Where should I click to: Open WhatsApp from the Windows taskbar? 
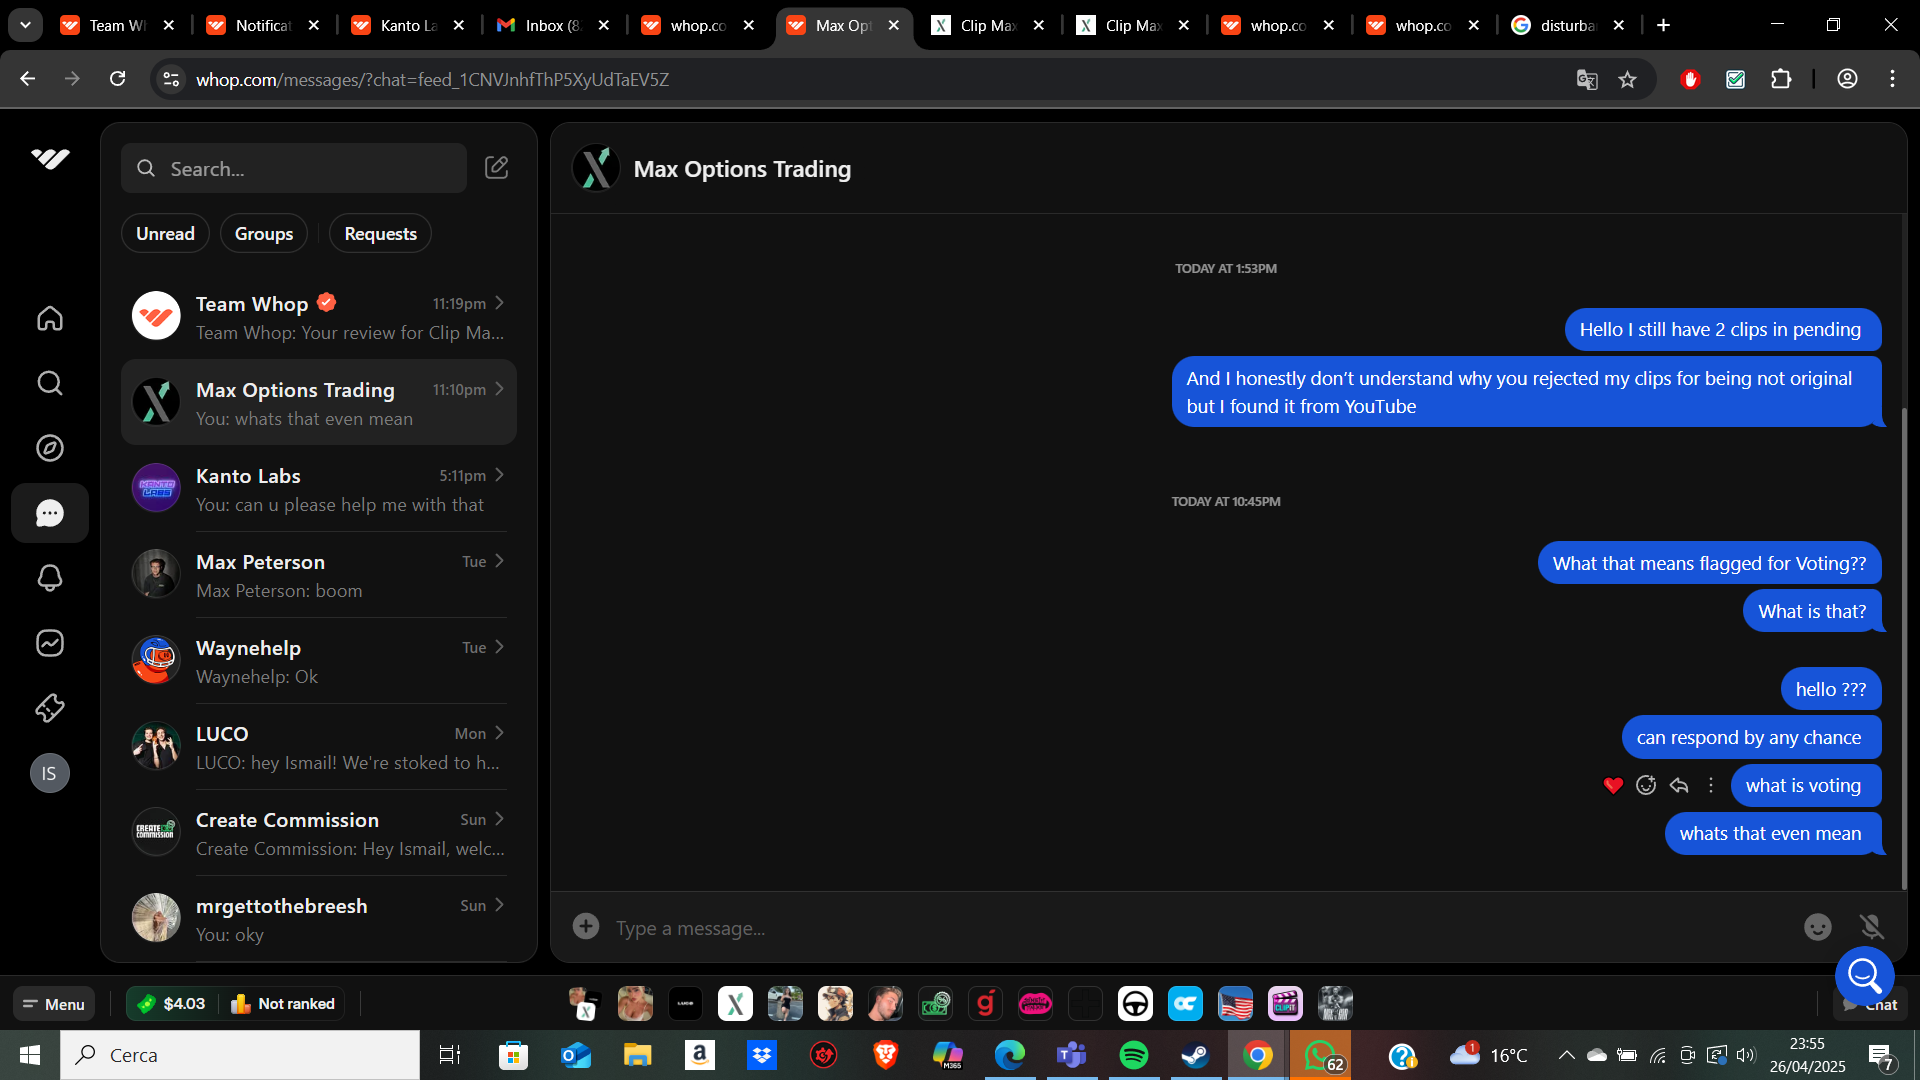pos(1320,1055)
